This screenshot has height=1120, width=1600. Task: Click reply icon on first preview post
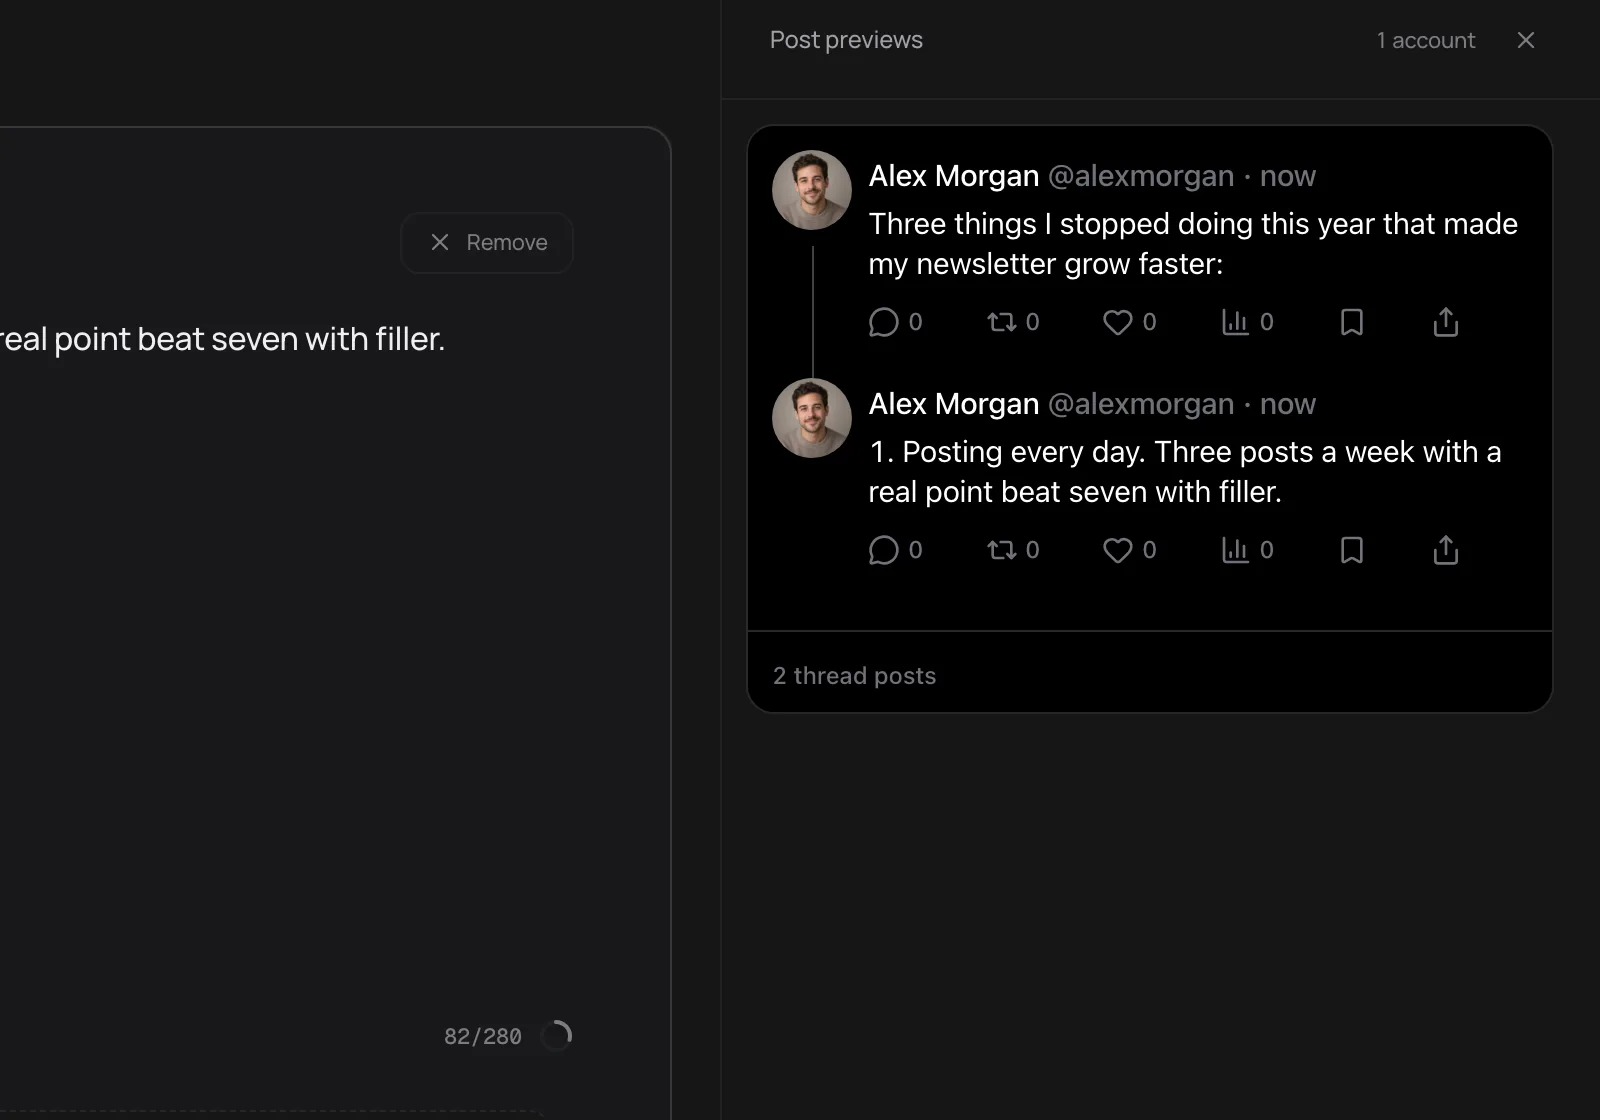tap(883, 322)
